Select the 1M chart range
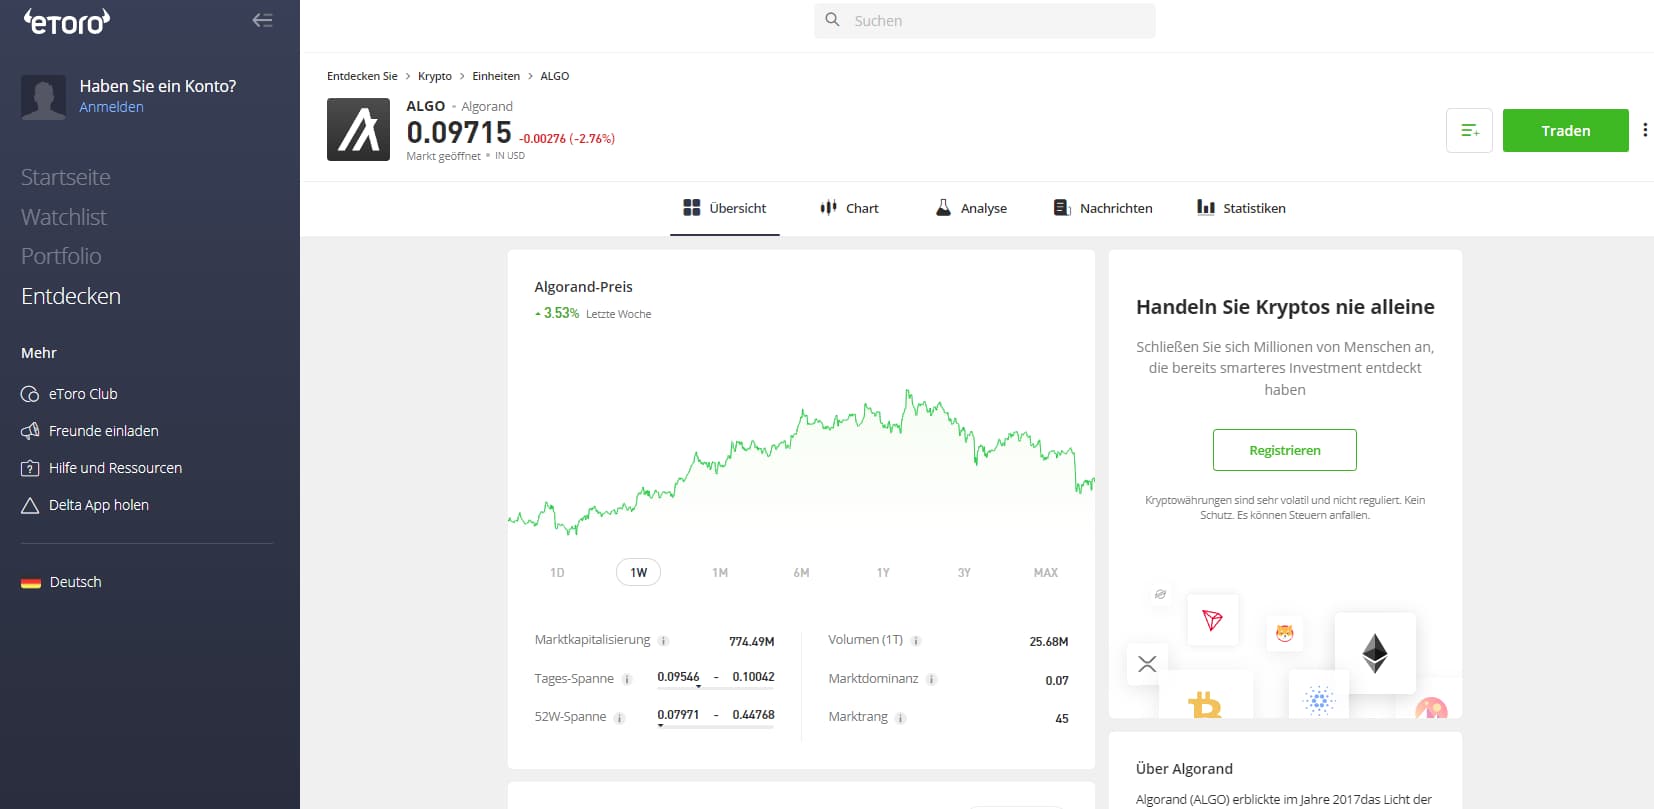Image resolution: width=1654 pixels, height=809 pixels. (x=720, y=573)
